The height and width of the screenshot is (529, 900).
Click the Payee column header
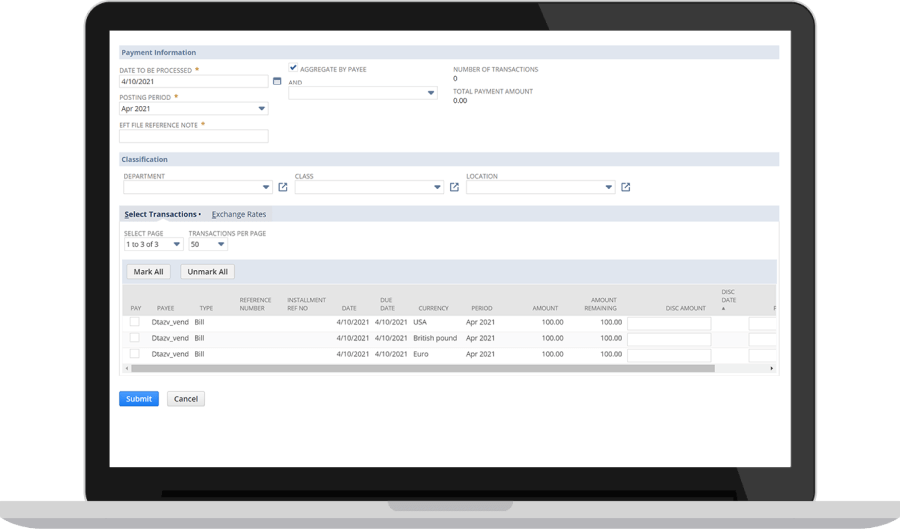(165, 308)
